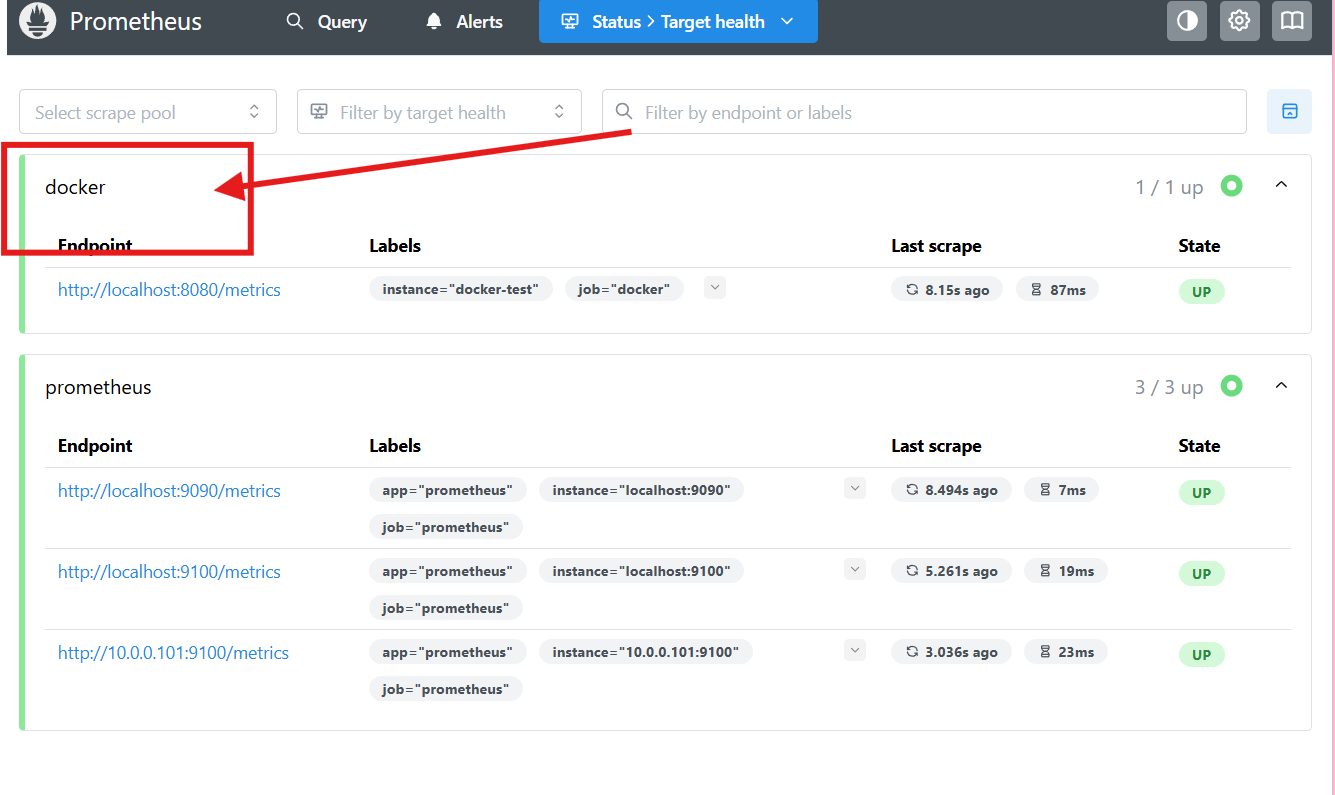The width and height of the screenshot is (1335, 795).
Task: Click the 23ms scrape duration badge
Action: [1066, 652]
